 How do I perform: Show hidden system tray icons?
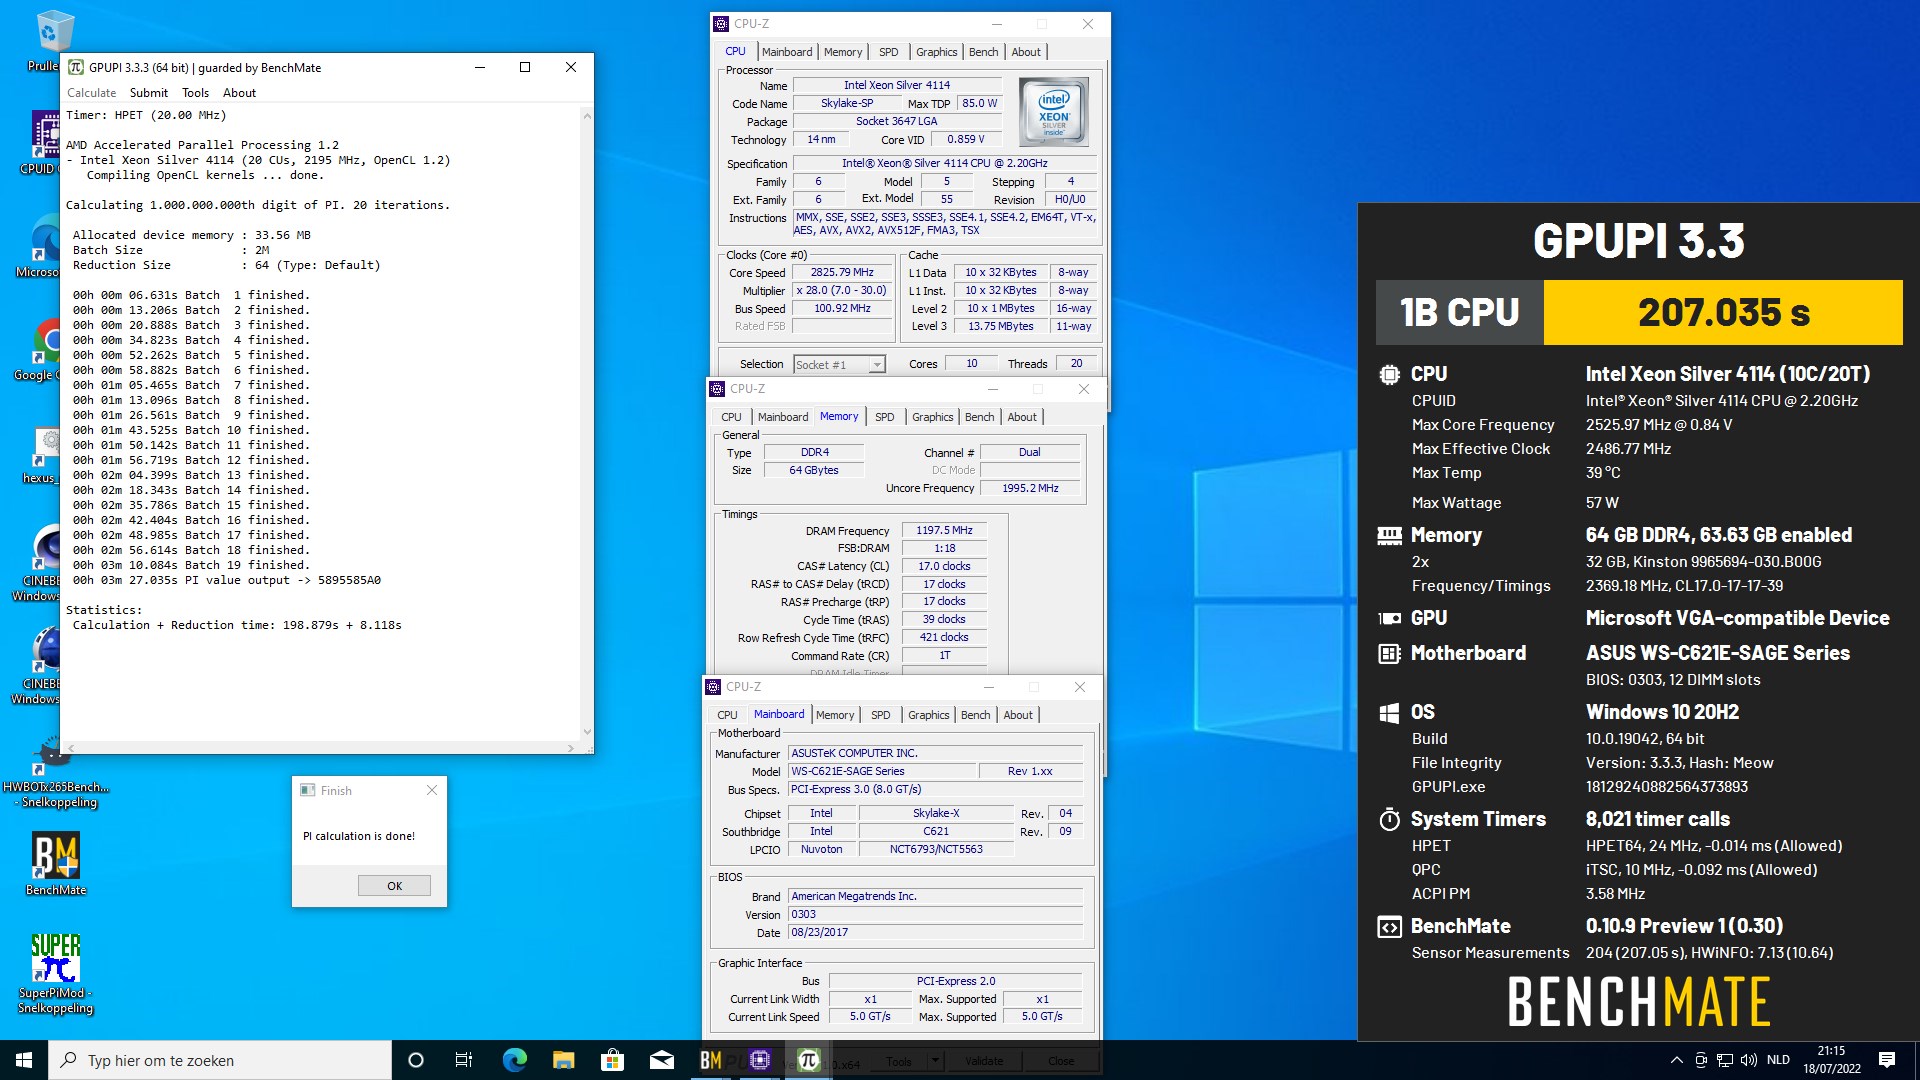[1676, 1060]
